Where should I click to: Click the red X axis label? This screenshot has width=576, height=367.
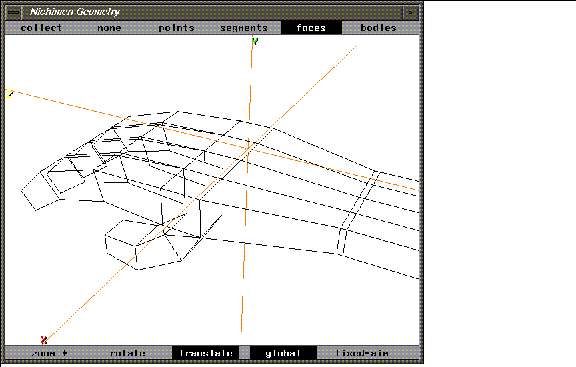click(44, 340)
